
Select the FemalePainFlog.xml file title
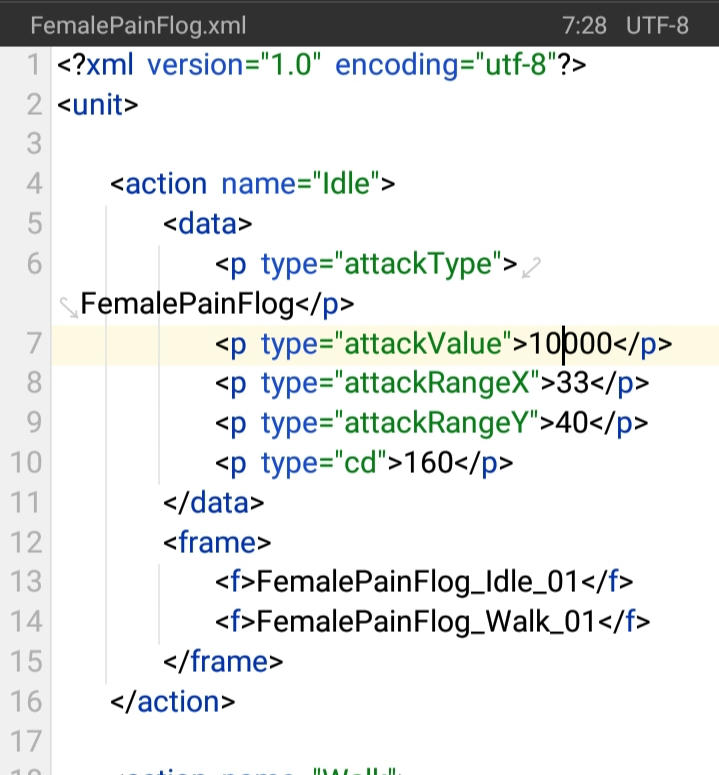point(138,26)
